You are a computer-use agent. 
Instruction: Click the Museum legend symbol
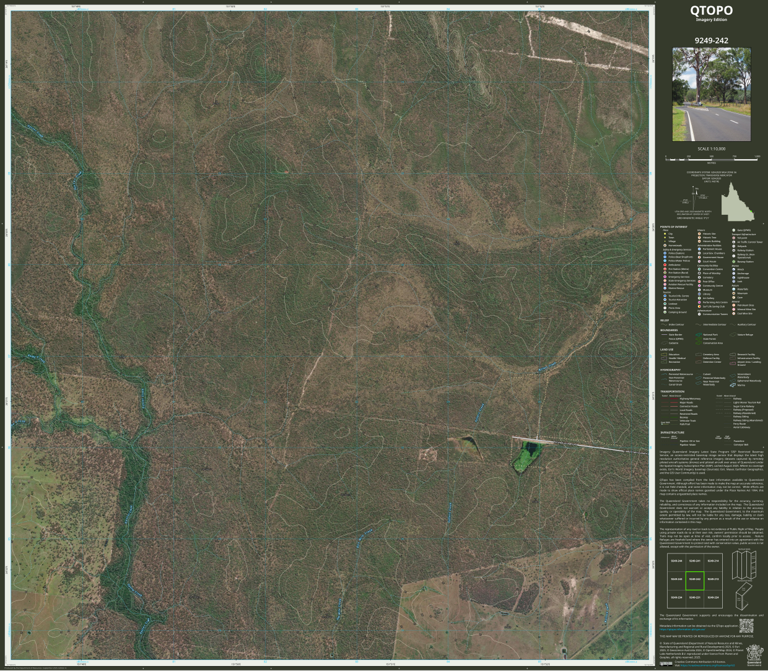coord(699,290)
